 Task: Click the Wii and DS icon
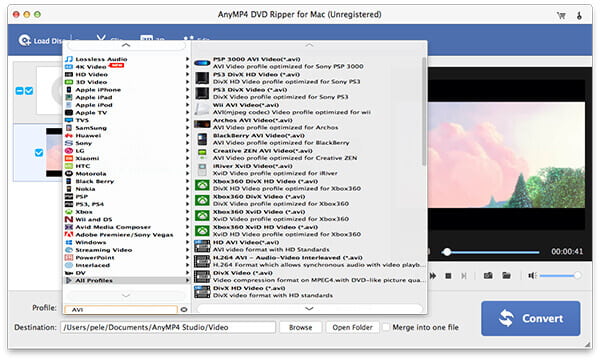click(x=69, y=219)
